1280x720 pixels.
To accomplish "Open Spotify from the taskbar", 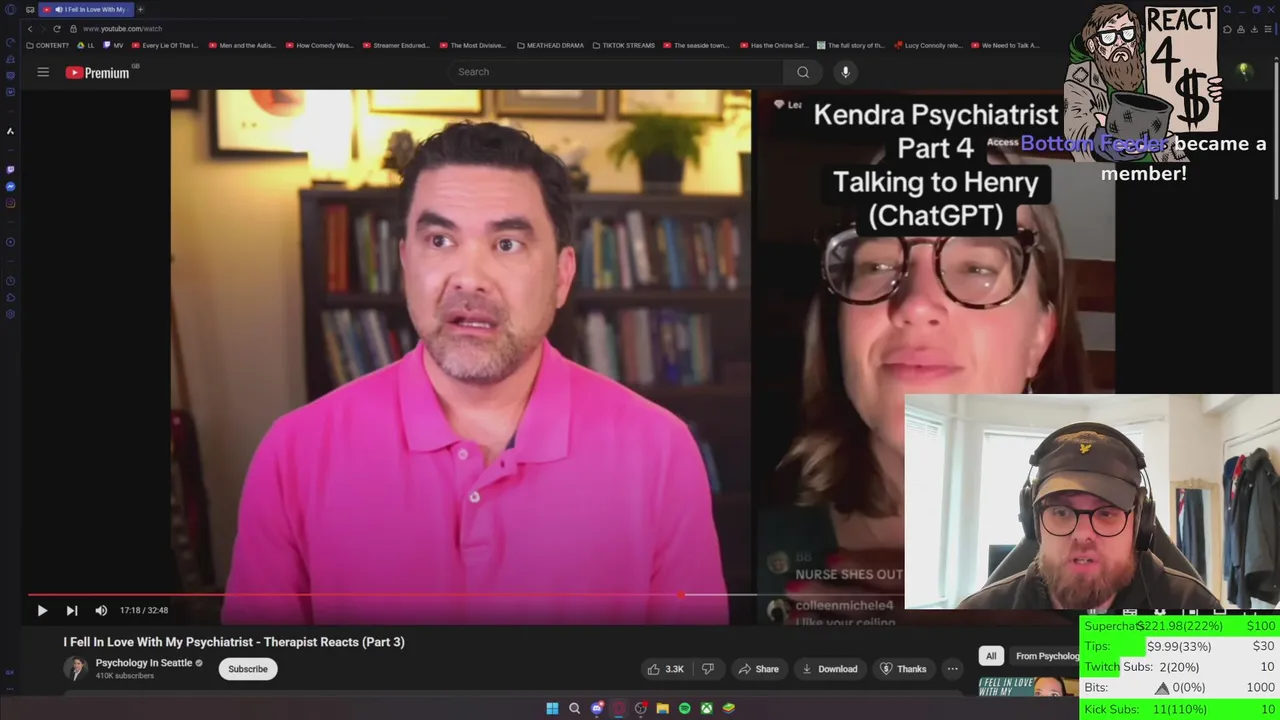I will 684,708.
